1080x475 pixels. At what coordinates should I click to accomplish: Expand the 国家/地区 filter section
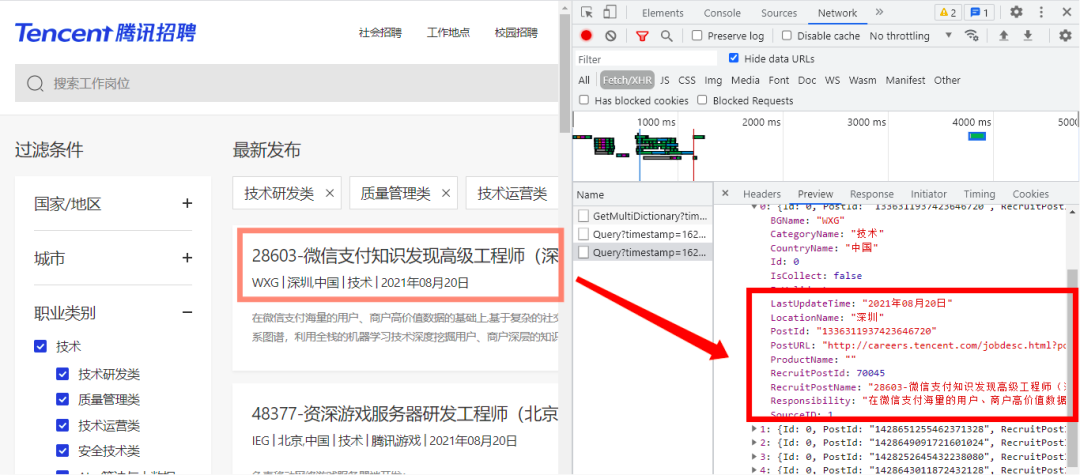187,203
